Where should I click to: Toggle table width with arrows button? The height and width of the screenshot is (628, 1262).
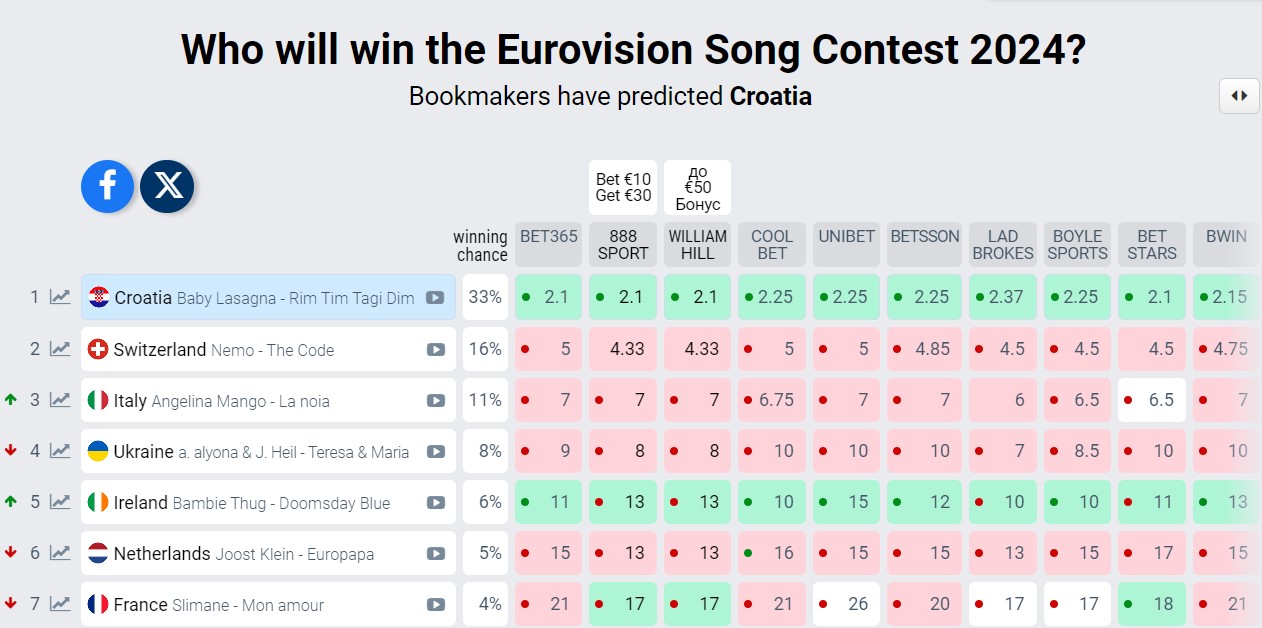click(x=1239, y=96)
